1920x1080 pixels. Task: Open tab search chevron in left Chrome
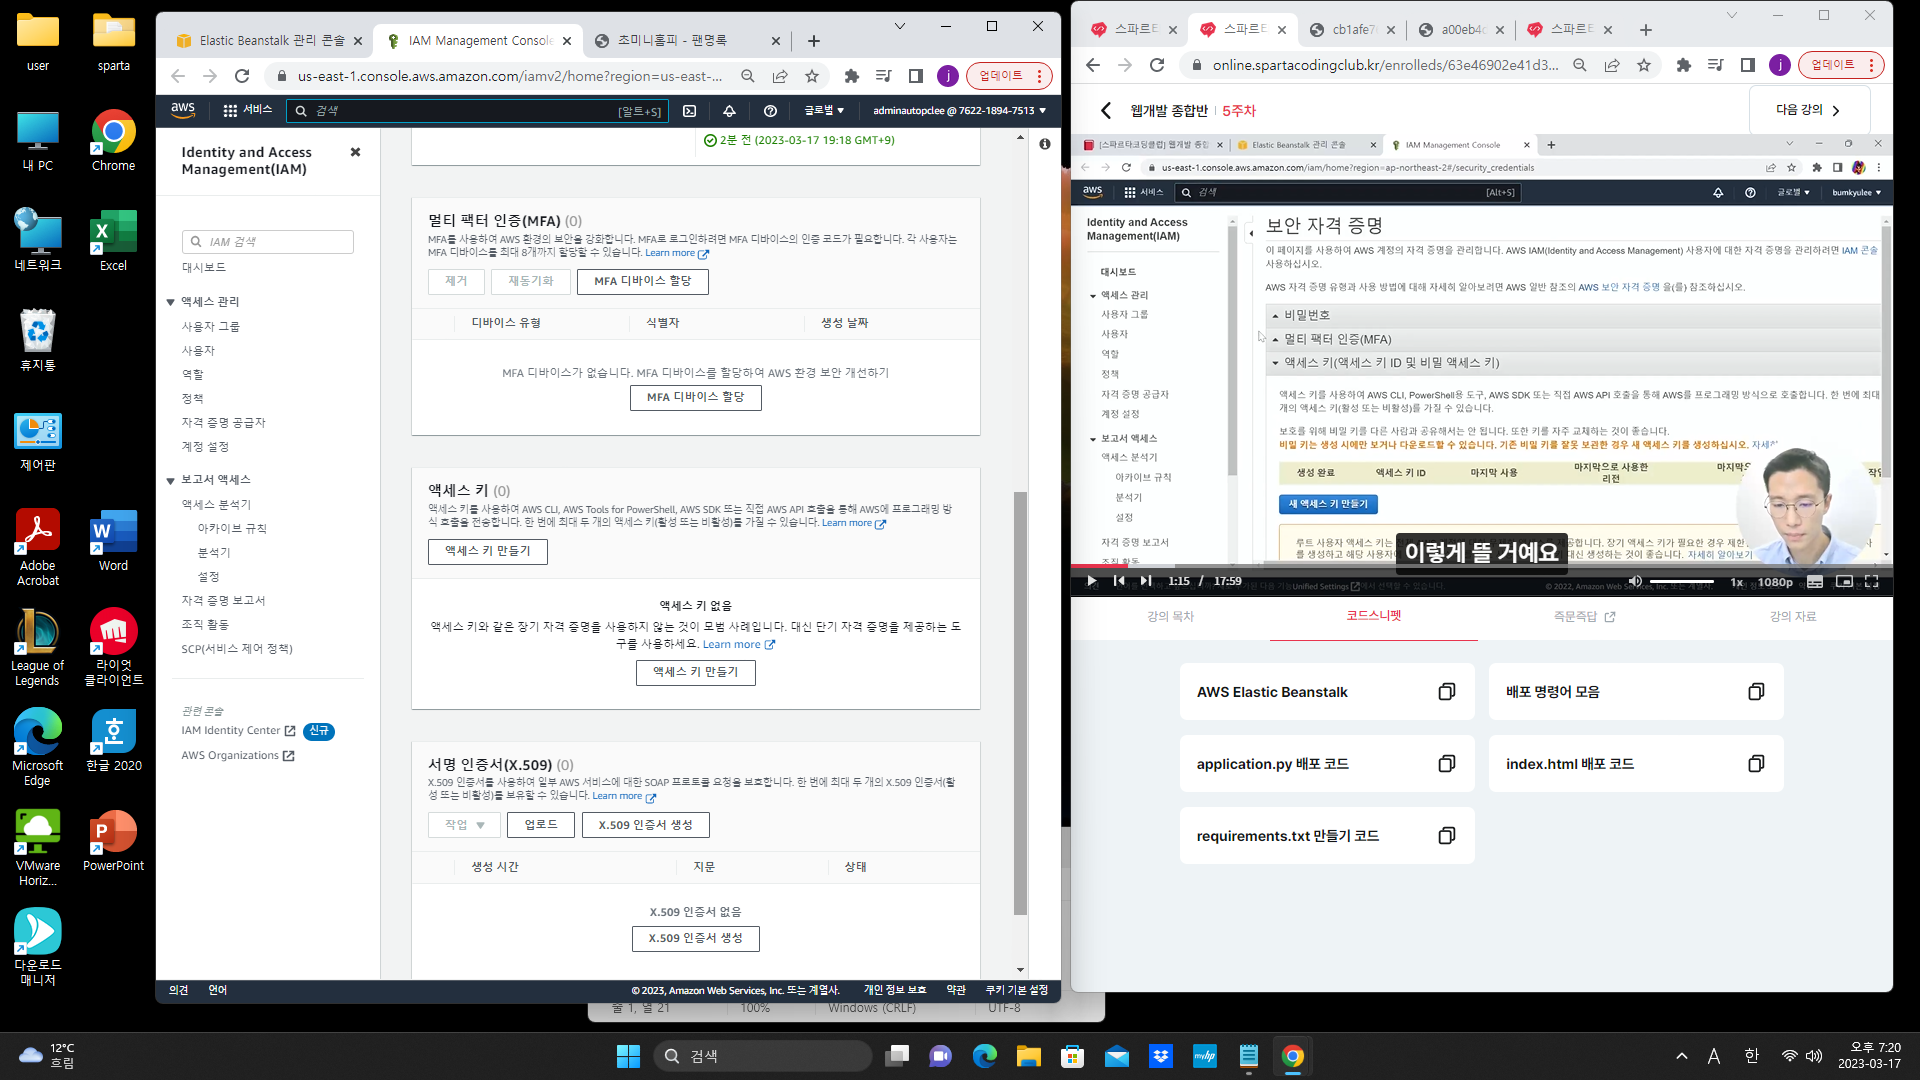899,27
